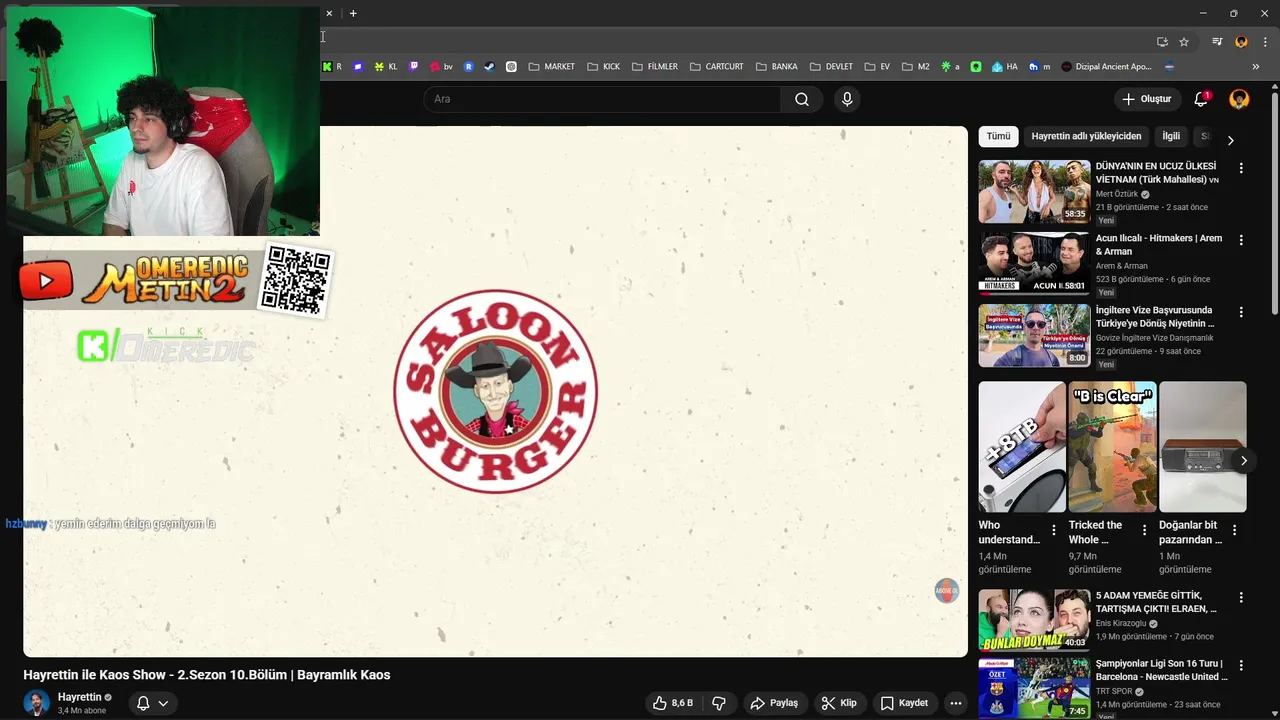Viewport: 1280px width, 720px height.
Task: Dislike the video with the thumbs-down icon
Action: pos(719,703)
